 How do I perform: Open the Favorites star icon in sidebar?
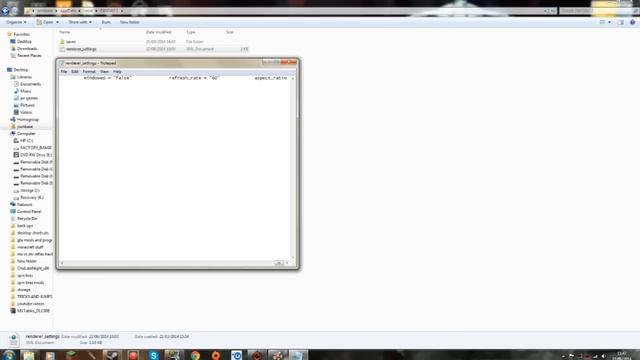(x=10, y=34)
